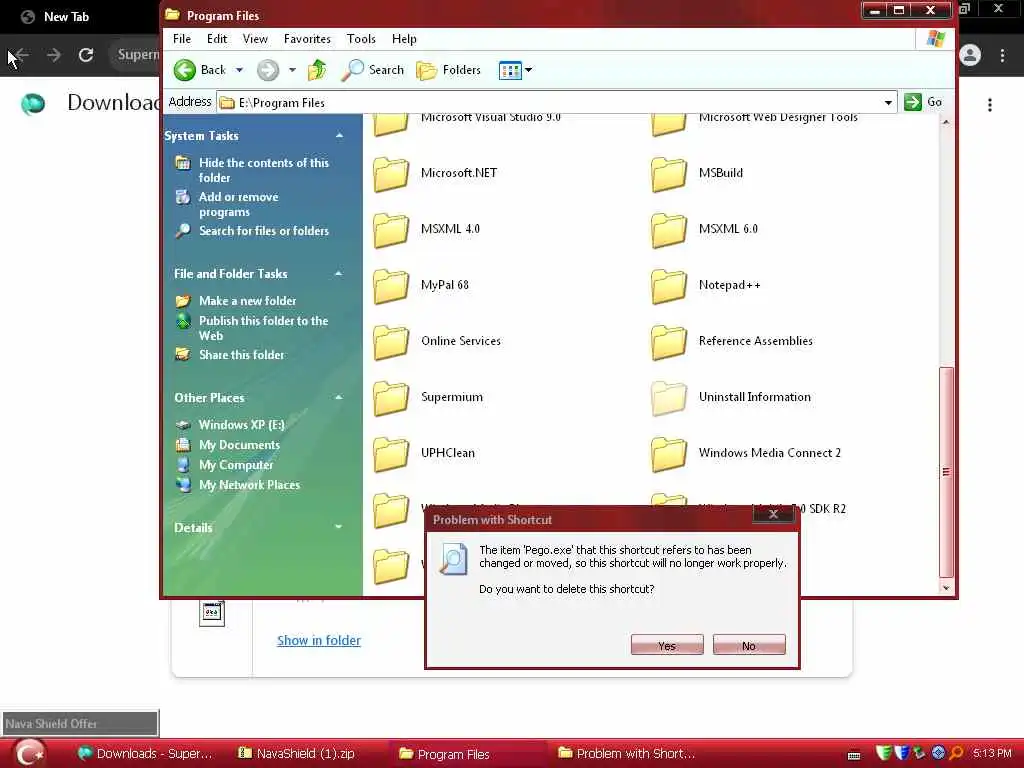Select the MSBuild folder icon
The height and width of the screenshot is (768, 1024).
pyautogui.click(x=669, y=174)
